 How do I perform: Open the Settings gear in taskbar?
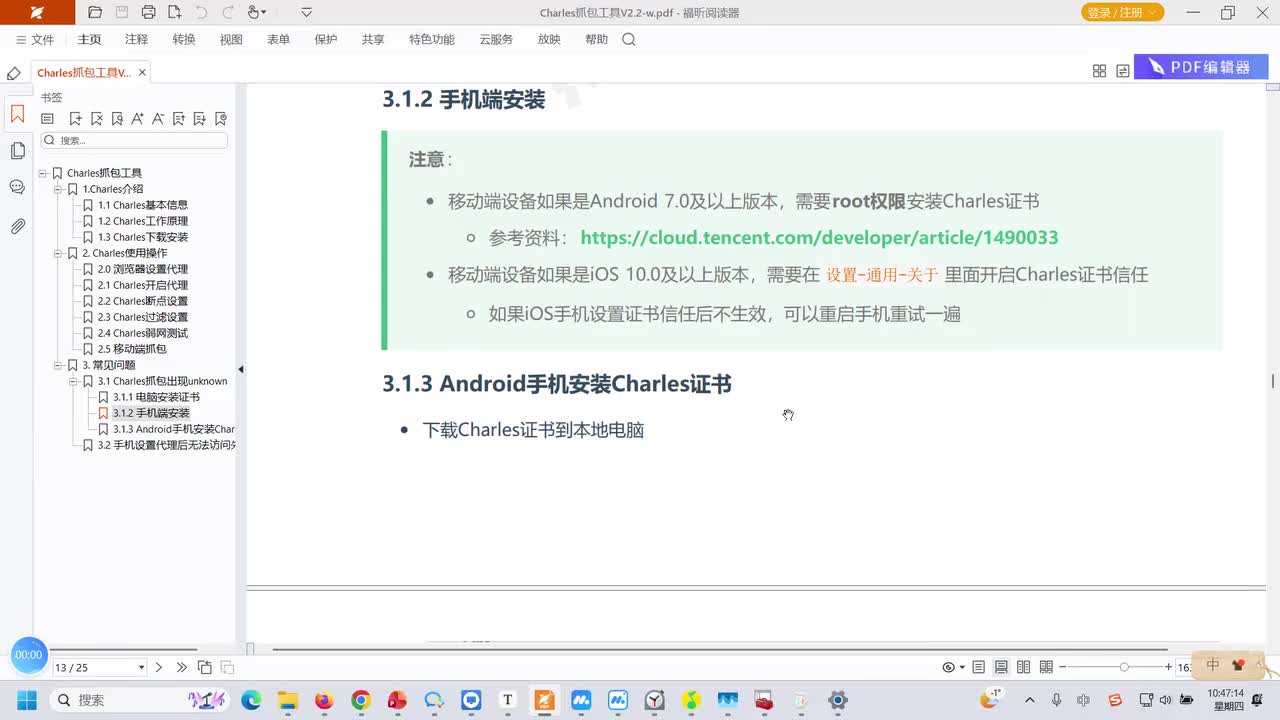click(x=838, y=700)
